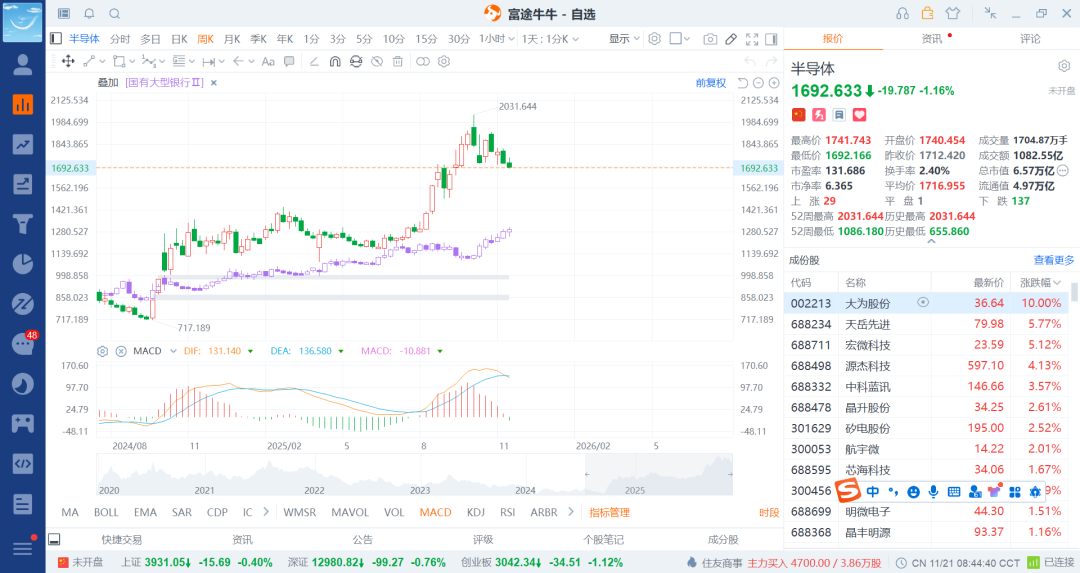
Task: Switch to 月K chart tab
Action: (232, 39)
